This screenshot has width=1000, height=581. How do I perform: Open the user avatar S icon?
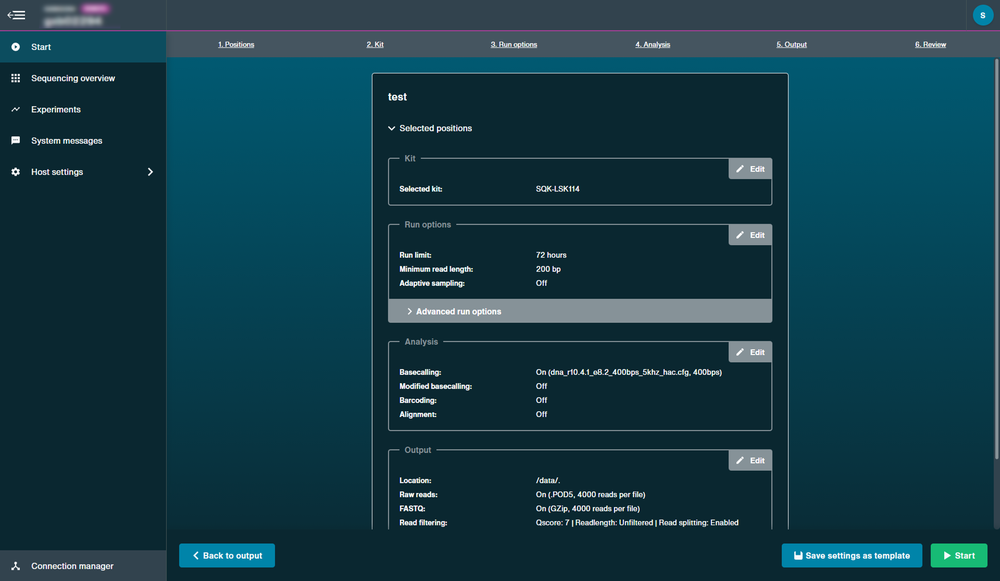pos(982,15)
